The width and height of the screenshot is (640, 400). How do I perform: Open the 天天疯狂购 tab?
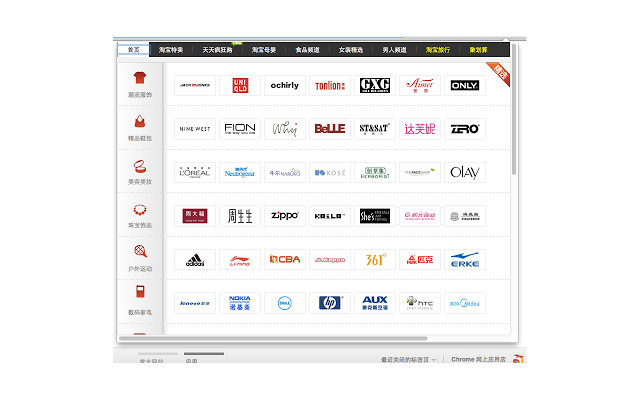coord(217,50)
